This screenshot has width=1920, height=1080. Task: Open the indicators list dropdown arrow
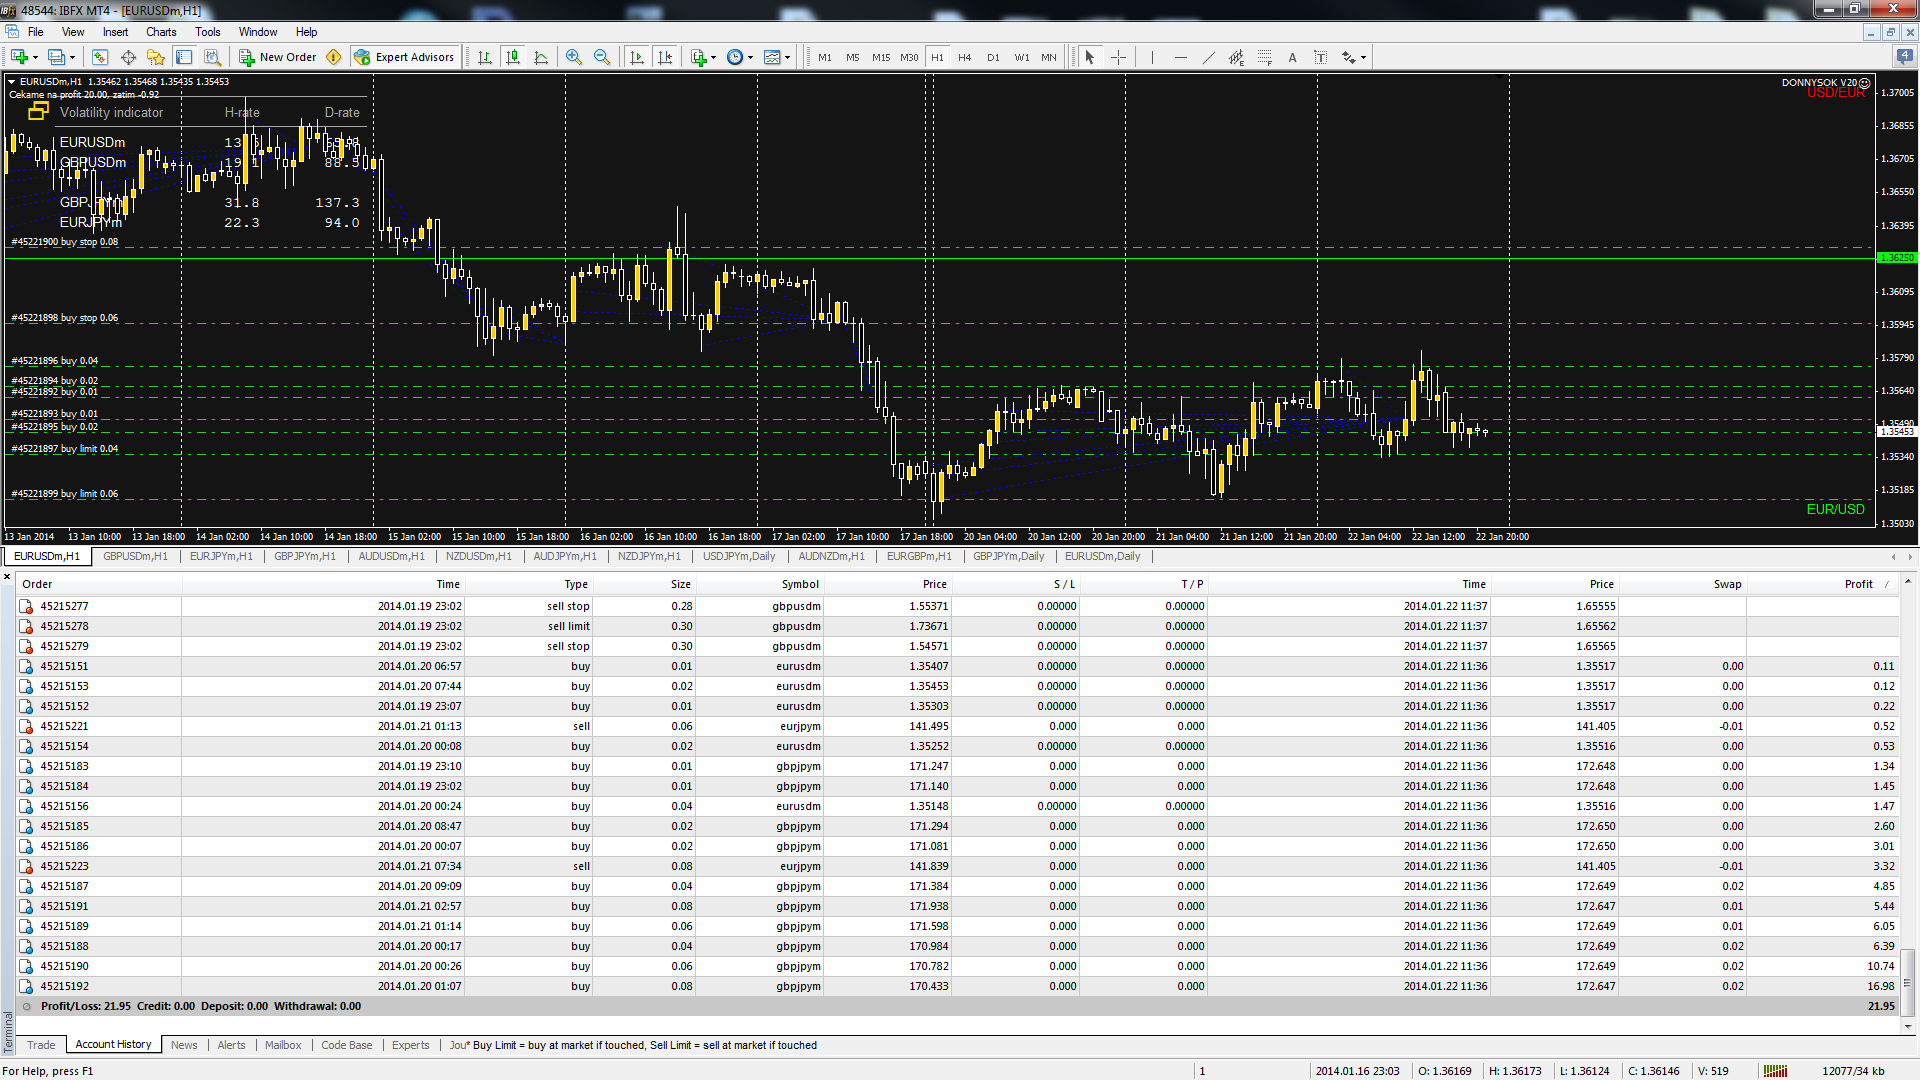pyautogui.click(x=713, y=58)
